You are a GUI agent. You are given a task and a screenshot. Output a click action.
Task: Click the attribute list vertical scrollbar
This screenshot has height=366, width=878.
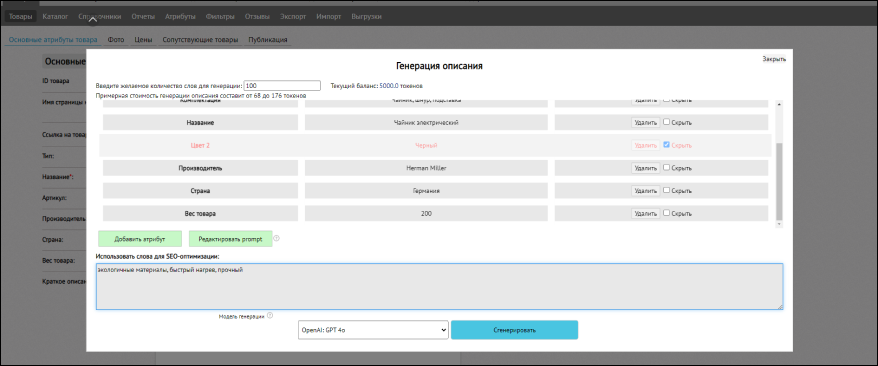coord(778,181)
